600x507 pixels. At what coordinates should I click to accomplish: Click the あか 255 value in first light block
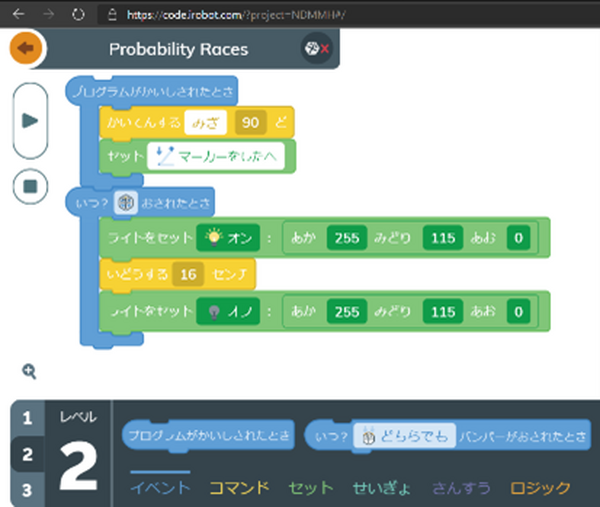pyautogui.click(x=343, y=238)
